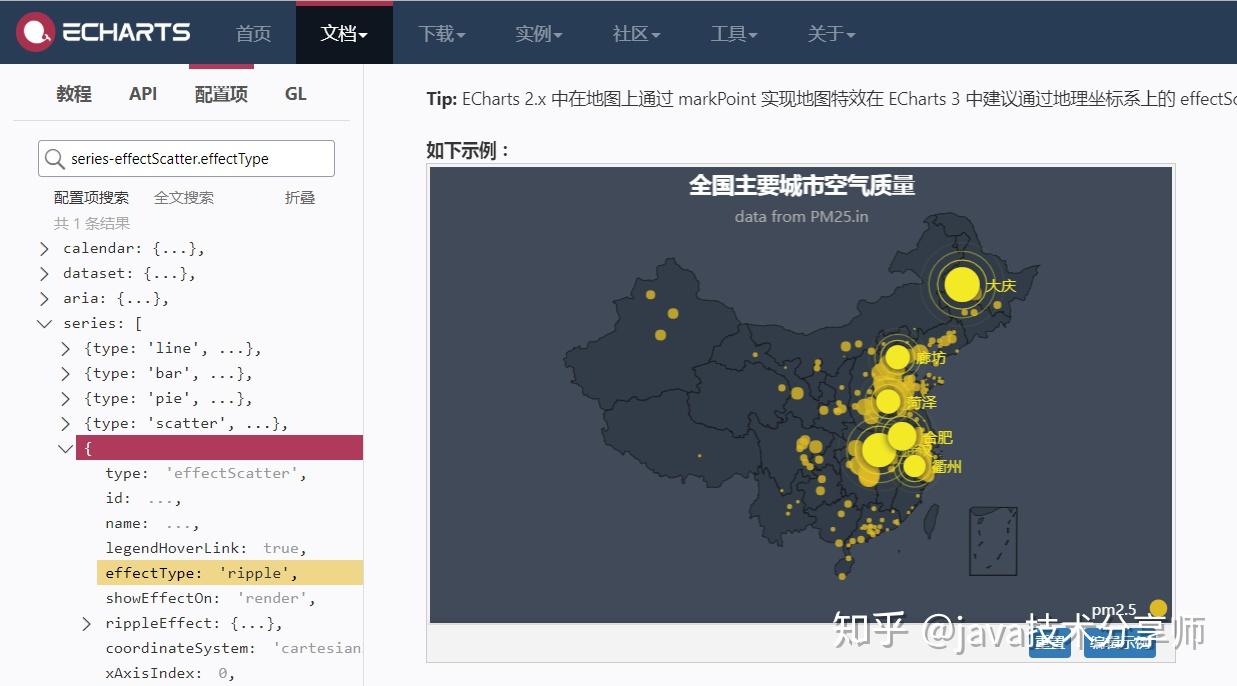Click the 编辑示例 button
Image resolution: width=1237 pixels, height=686 pixels.
[1119, 645]
